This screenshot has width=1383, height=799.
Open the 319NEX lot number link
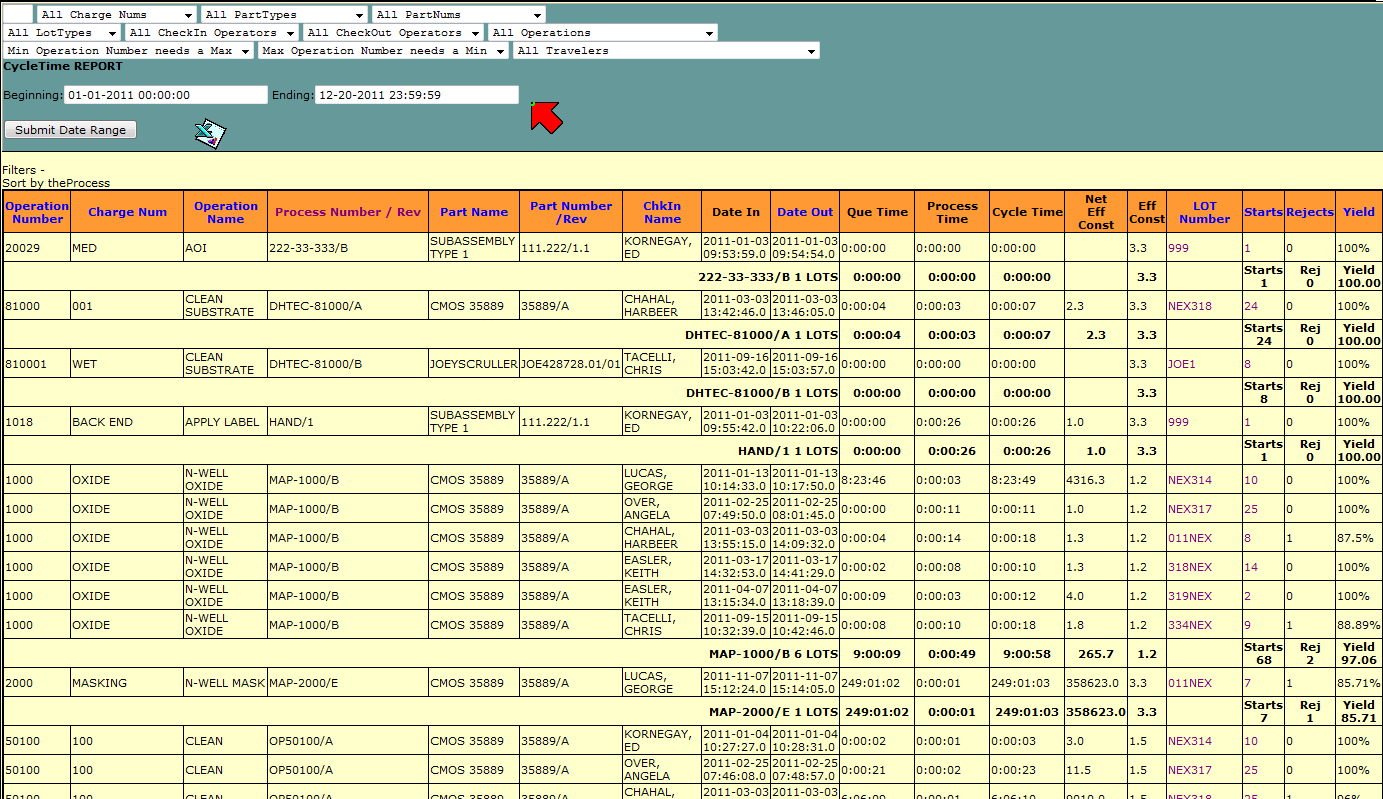(x=1189, y=596)
